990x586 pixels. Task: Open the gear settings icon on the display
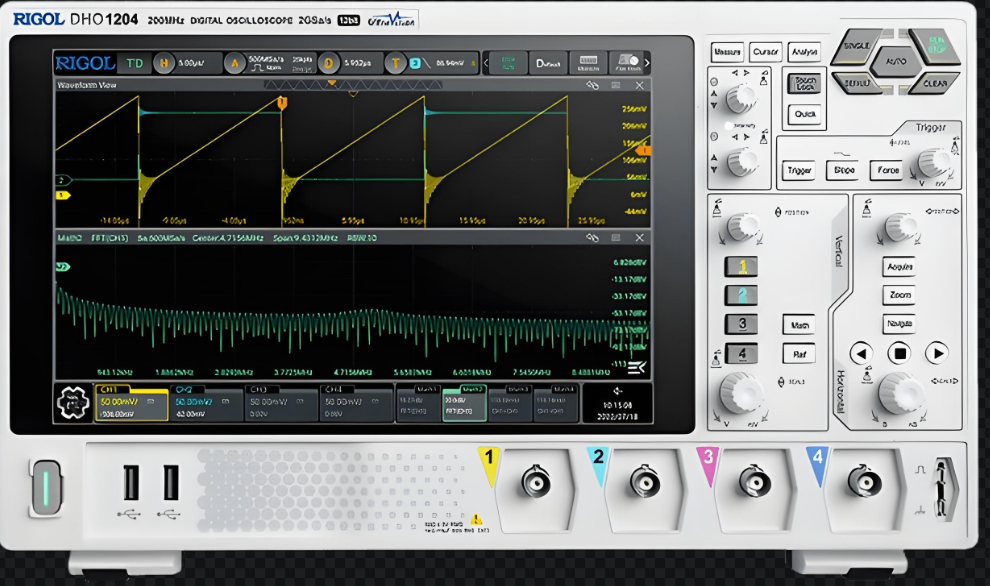[73, 403]
